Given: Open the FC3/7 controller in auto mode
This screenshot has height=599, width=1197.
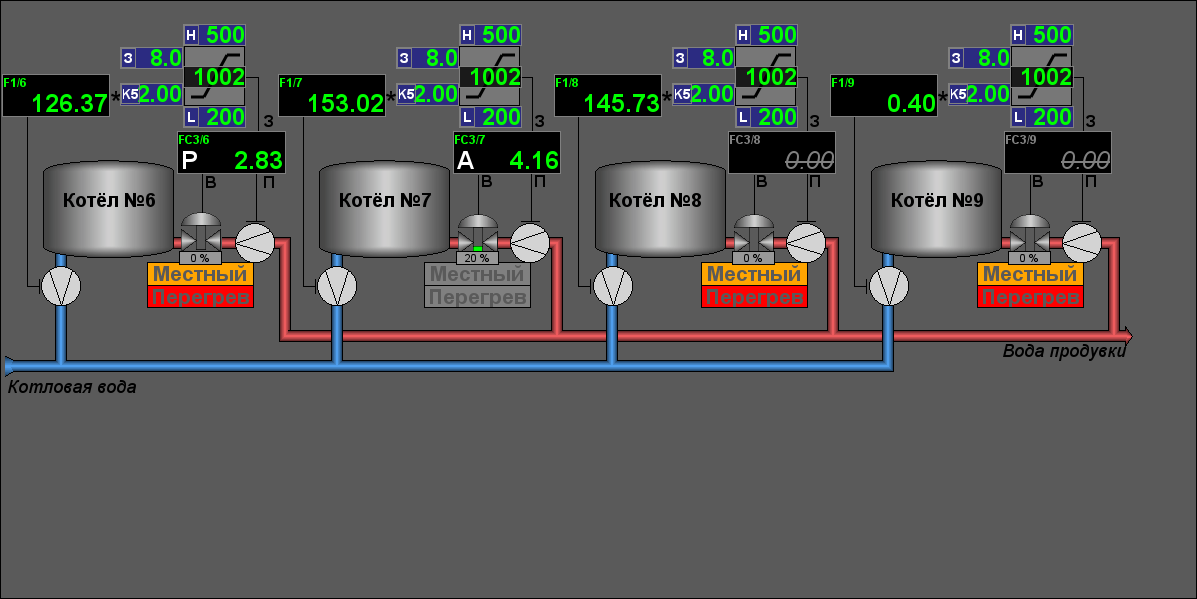Looking at the screenshot, I should tap(507, 153).
